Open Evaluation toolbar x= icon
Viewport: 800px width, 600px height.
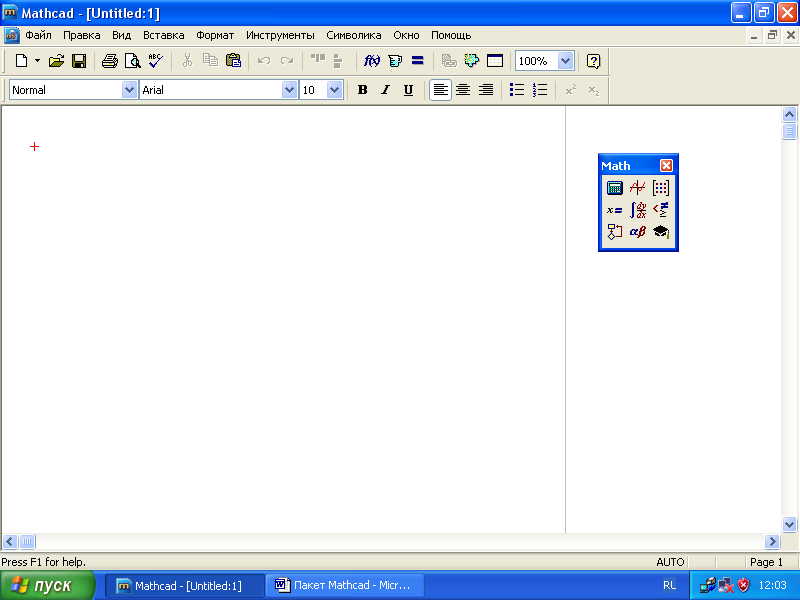(x=614, y=210)
